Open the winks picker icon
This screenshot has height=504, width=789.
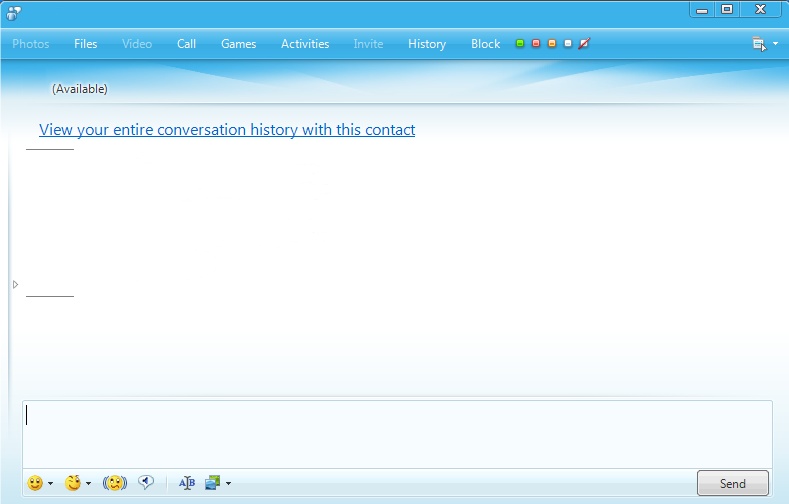73,483
